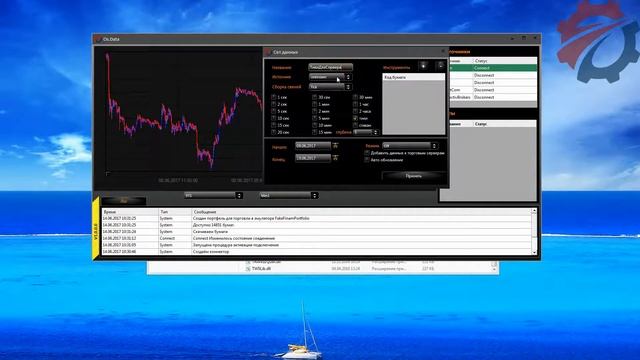This screenshot has height=360, width=640.
Task: Select the green Connect row in sources table
Action: (x=492, y=68)
